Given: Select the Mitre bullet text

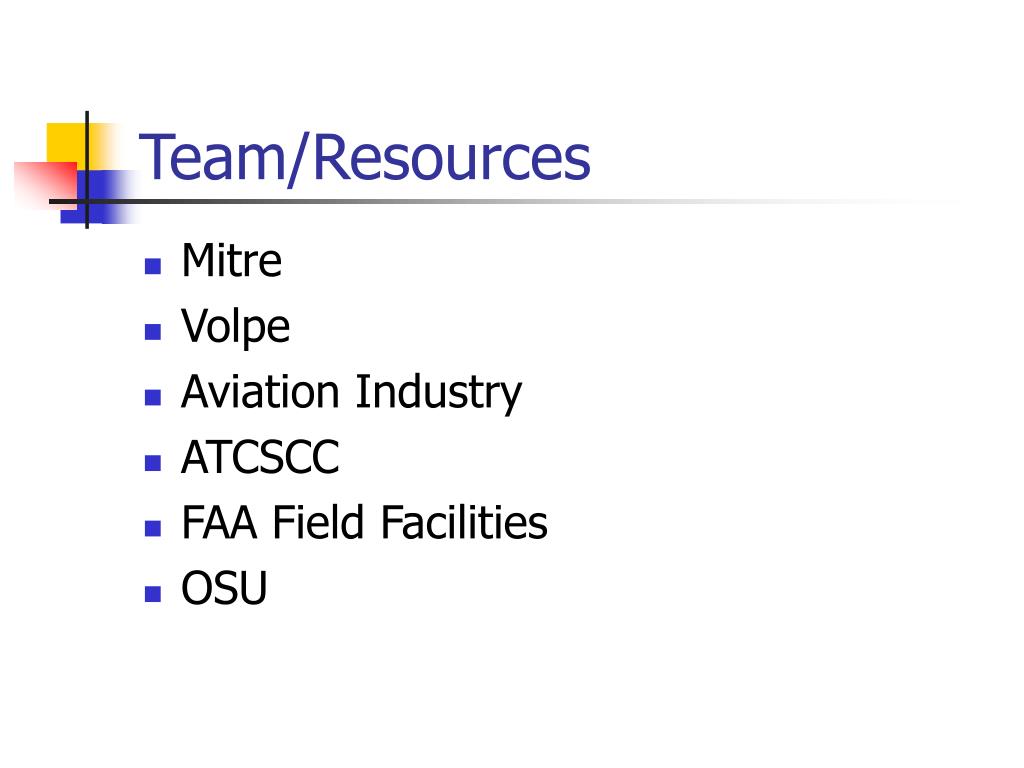Looking at the screenshot, I should [232, 261].
